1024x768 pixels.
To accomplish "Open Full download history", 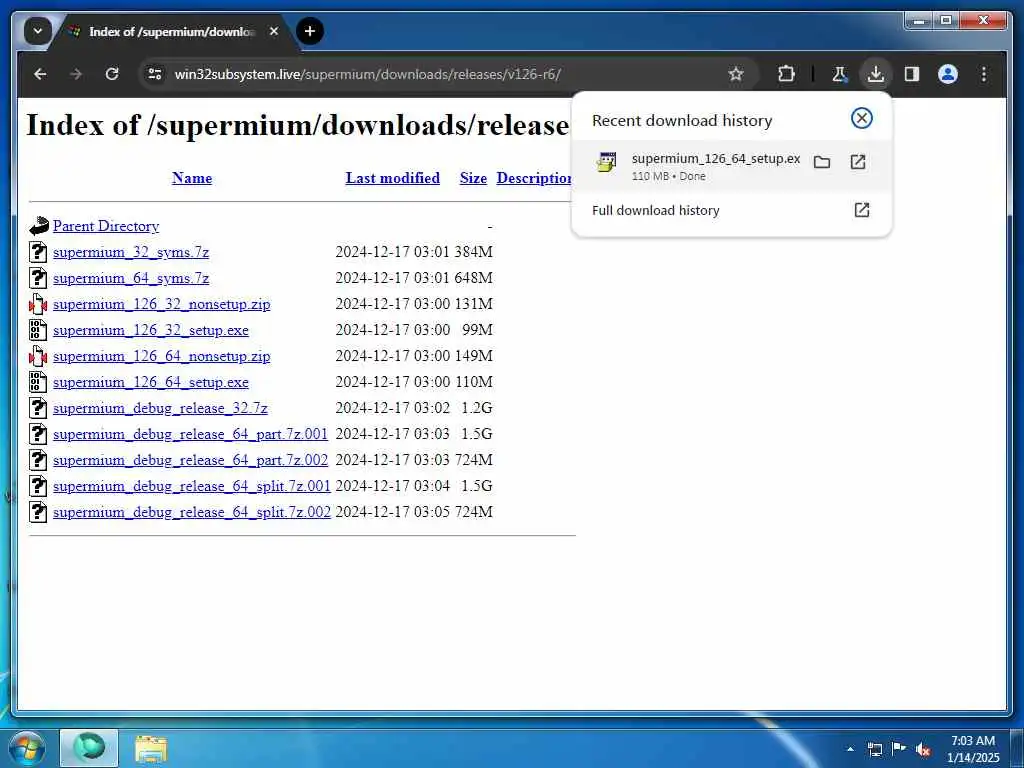I will point(656,210).
